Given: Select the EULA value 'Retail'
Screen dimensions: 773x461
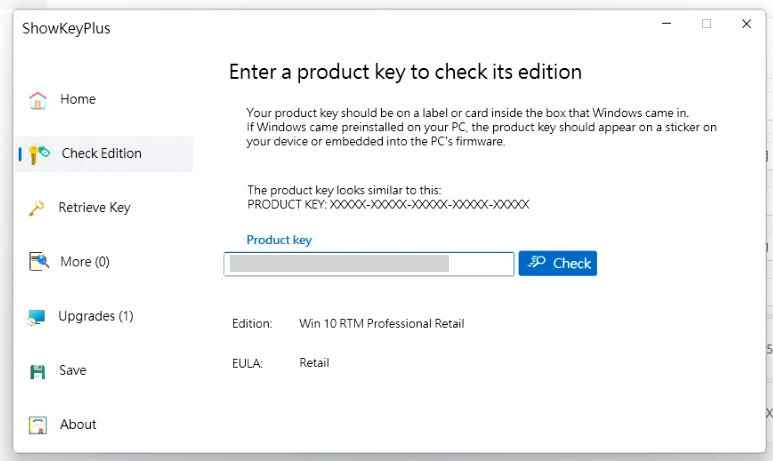Looking at the screenshot, I should click(x=314, y=363).
